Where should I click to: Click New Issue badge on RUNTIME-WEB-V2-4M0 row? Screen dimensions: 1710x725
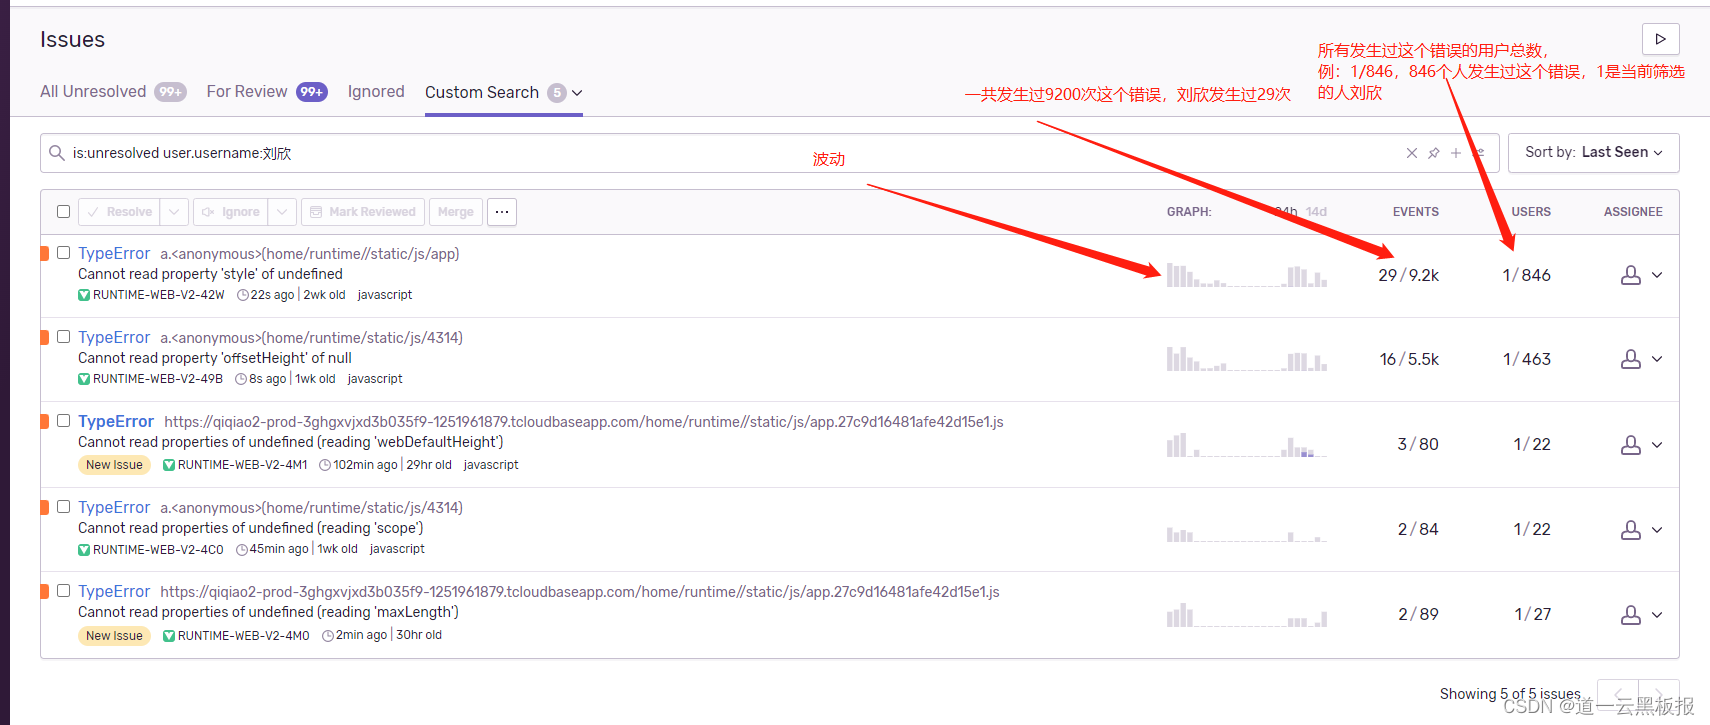[x=114, y=636]
